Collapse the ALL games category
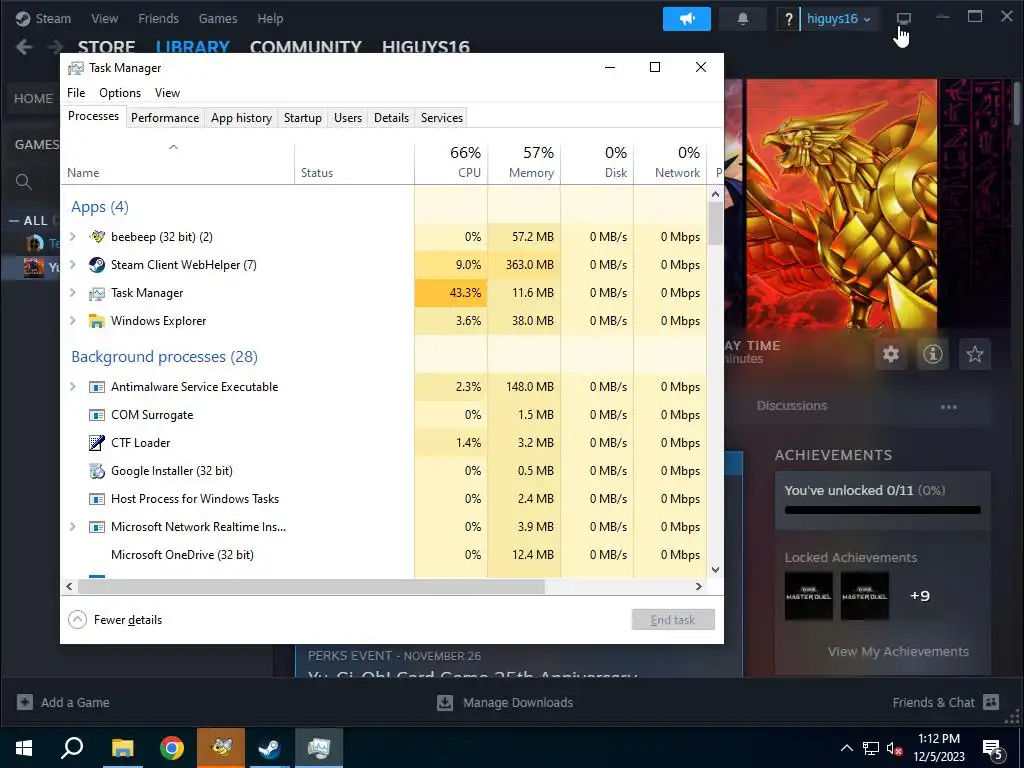This screenshot has height=768, width=1024. click(x=14, y=221)
